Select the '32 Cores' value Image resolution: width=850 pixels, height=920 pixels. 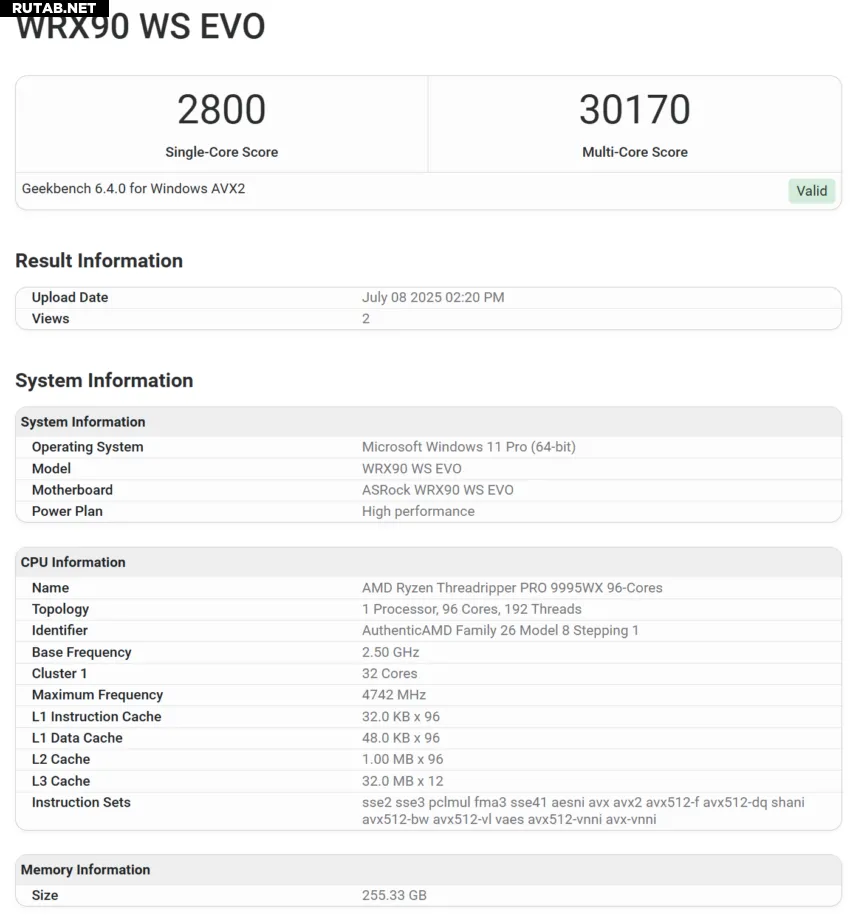390,674
